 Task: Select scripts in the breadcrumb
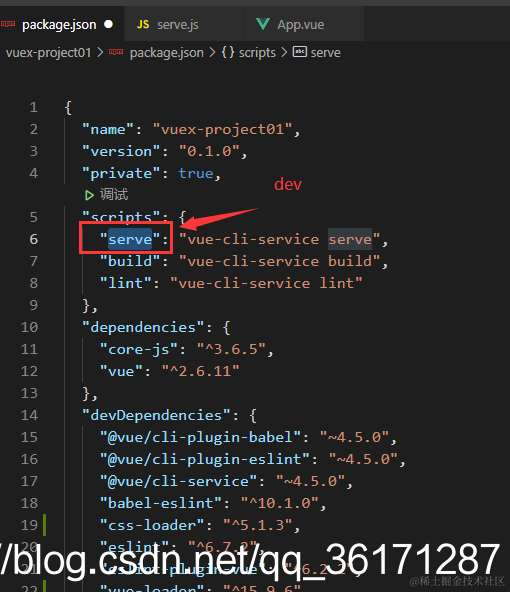[x=257, y=52]
